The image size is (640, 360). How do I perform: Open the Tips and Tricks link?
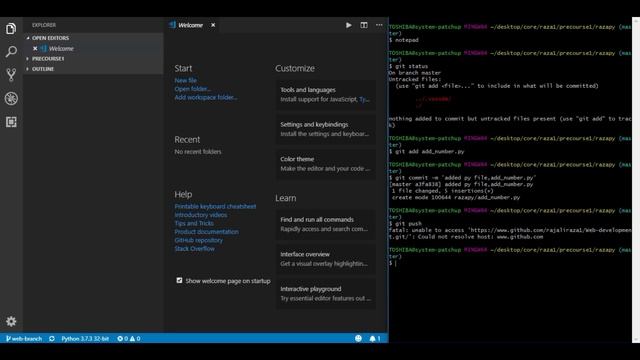click(194, 224)
